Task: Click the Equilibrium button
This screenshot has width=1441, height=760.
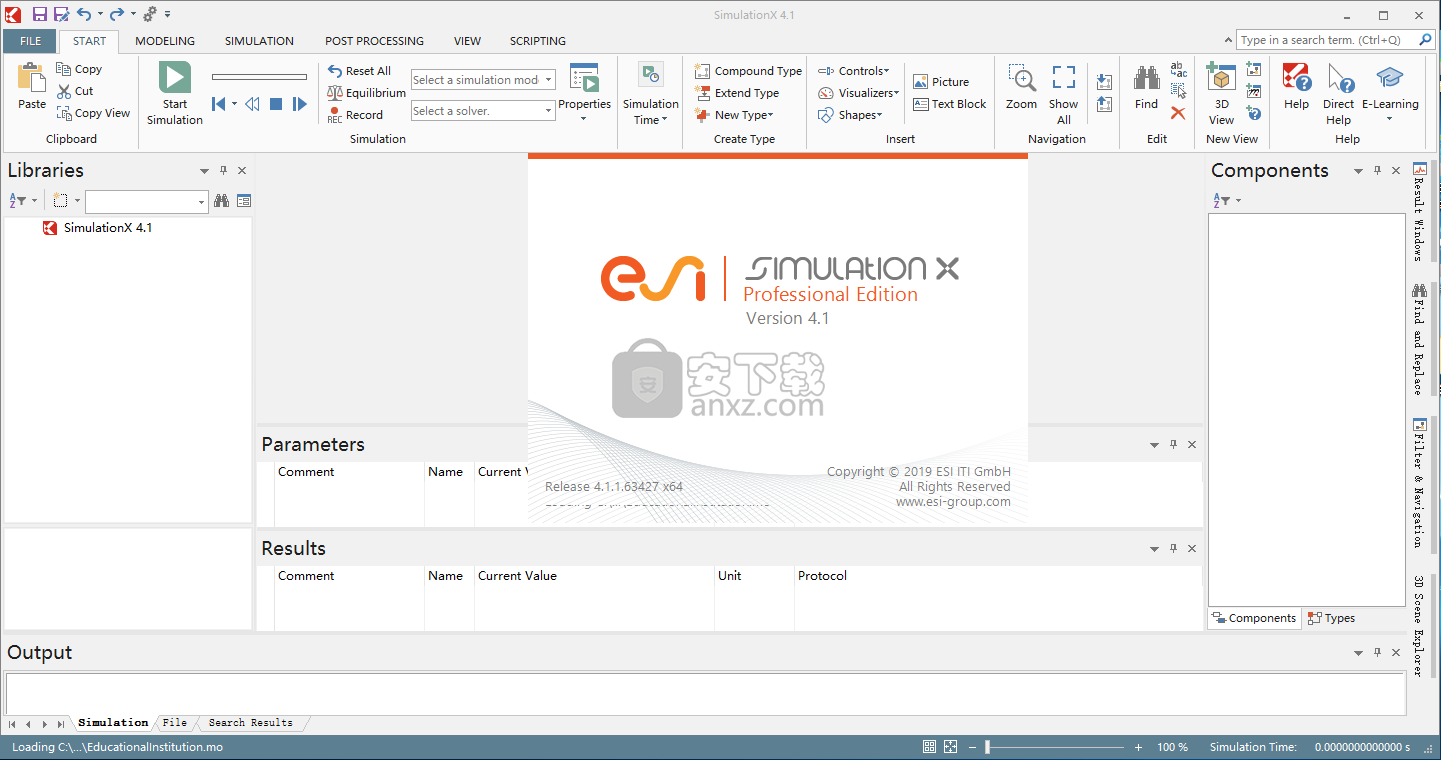Action: coord(366,93)
